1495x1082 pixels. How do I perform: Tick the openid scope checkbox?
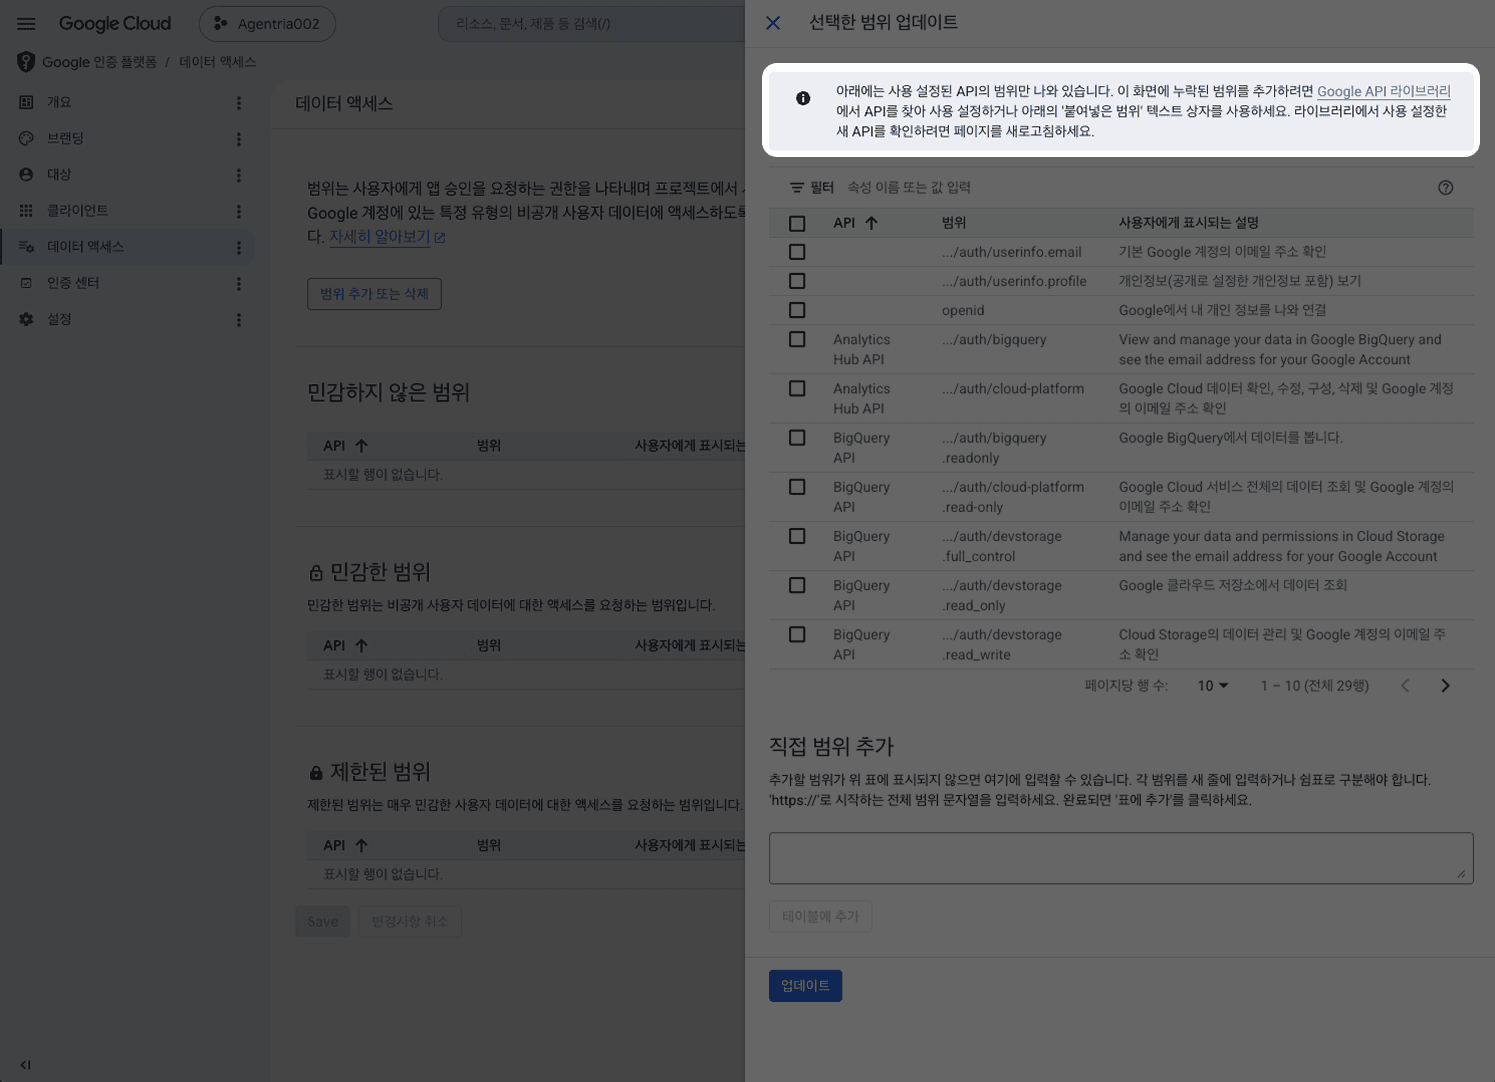(797, 310)
